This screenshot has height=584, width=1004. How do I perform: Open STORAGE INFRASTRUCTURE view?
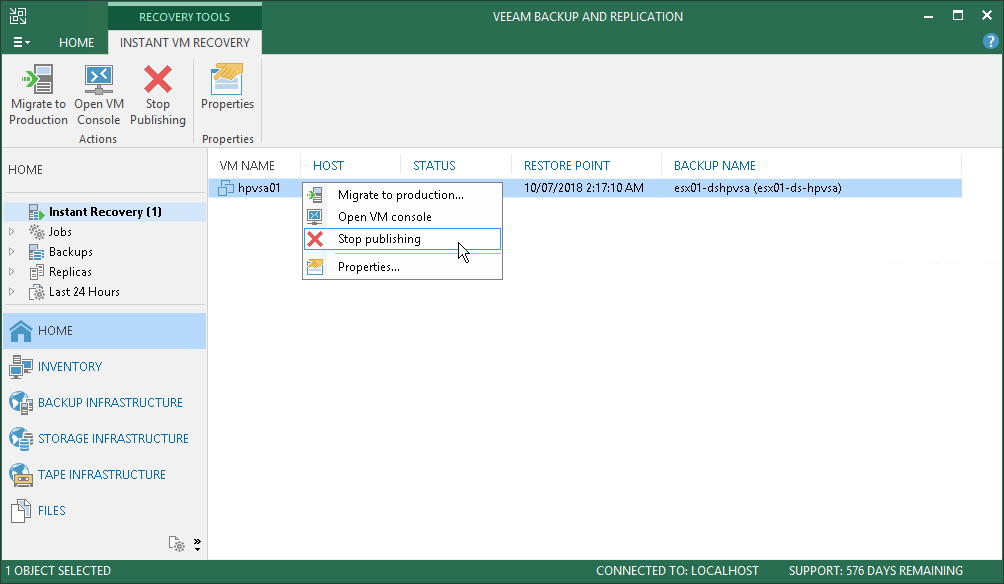click(105, 439)
